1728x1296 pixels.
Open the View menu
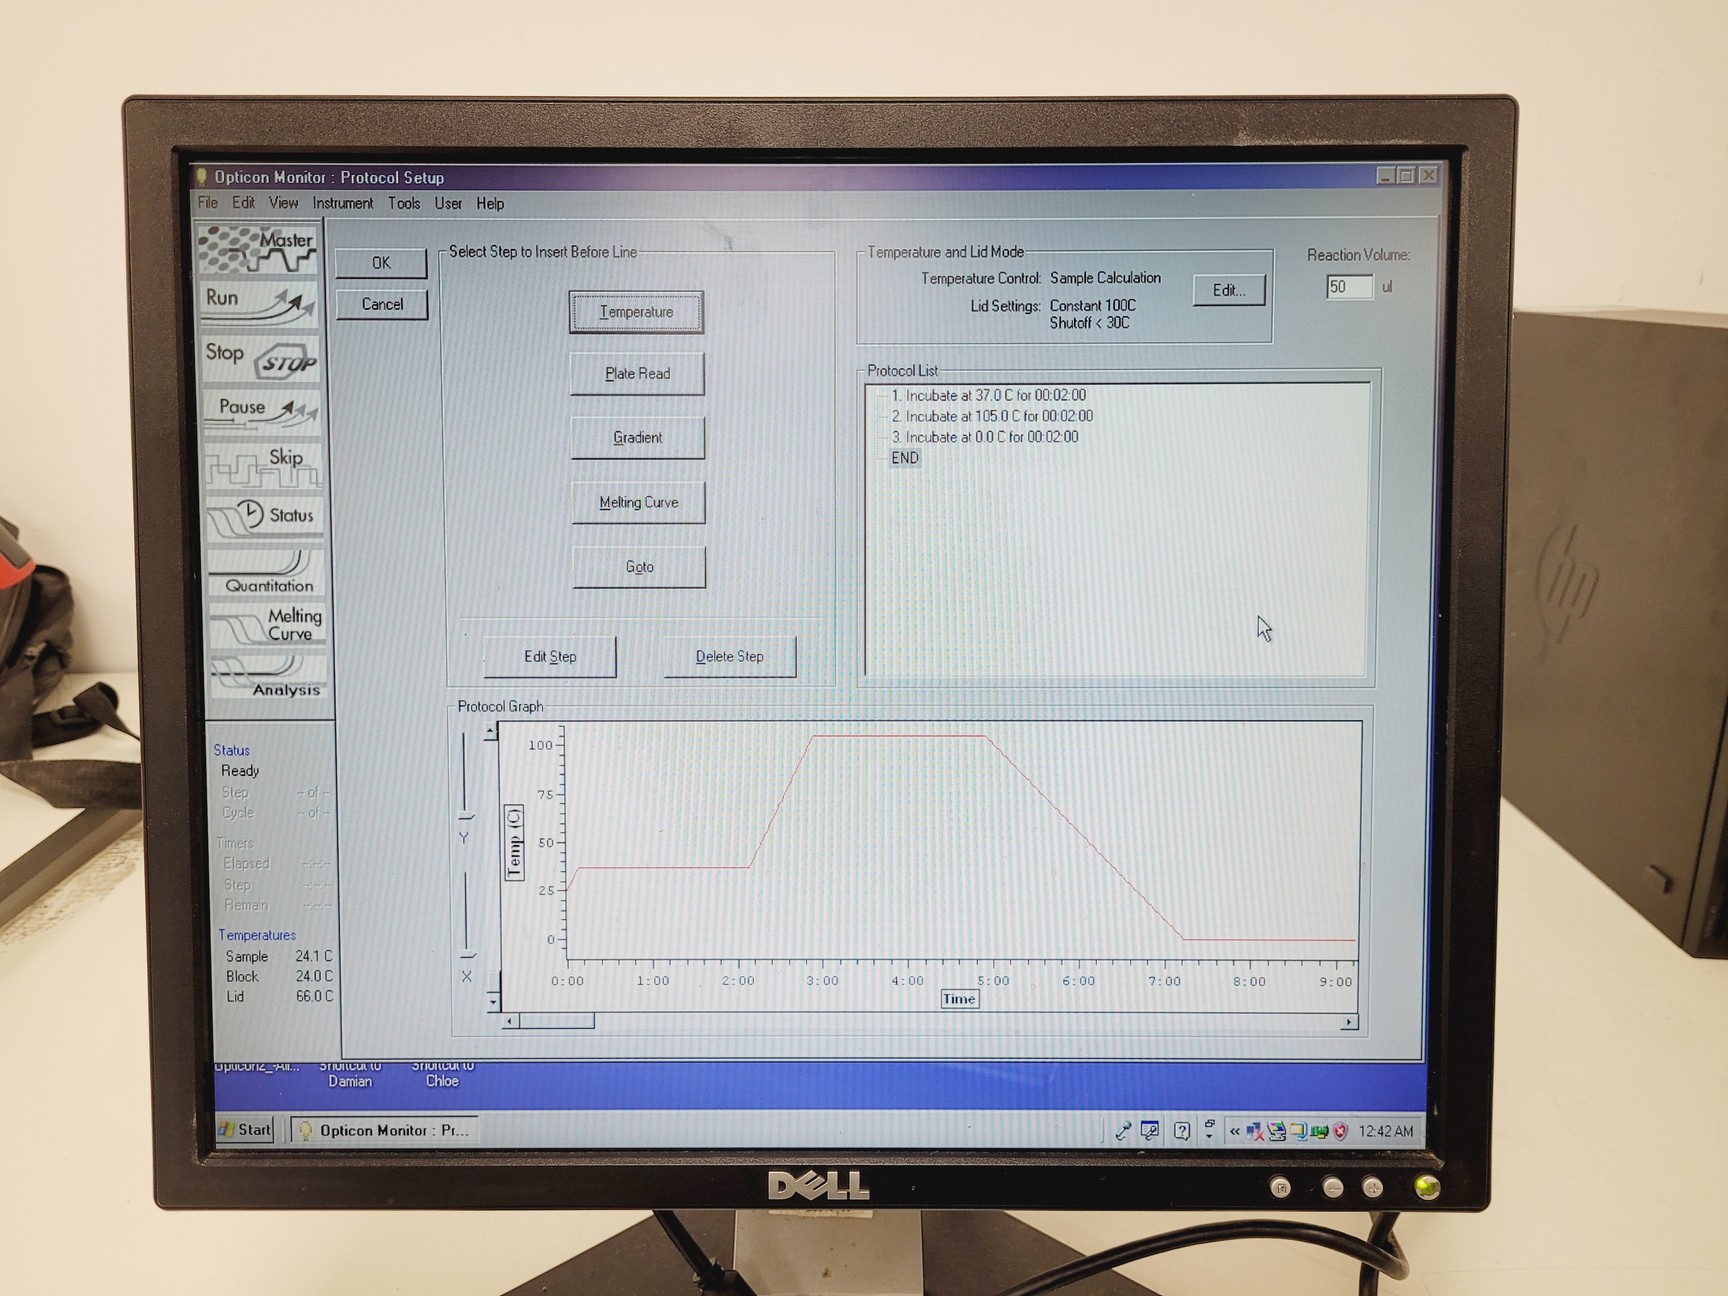point(283,203)
